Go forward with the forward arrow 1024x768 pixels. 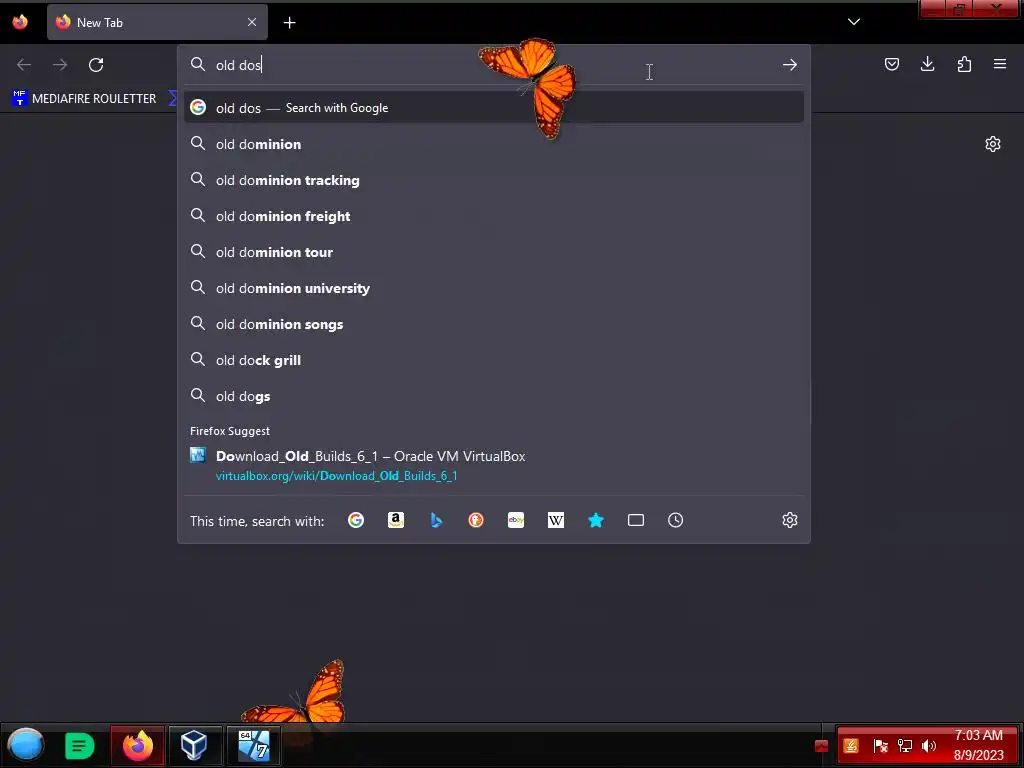click(60, 65)
